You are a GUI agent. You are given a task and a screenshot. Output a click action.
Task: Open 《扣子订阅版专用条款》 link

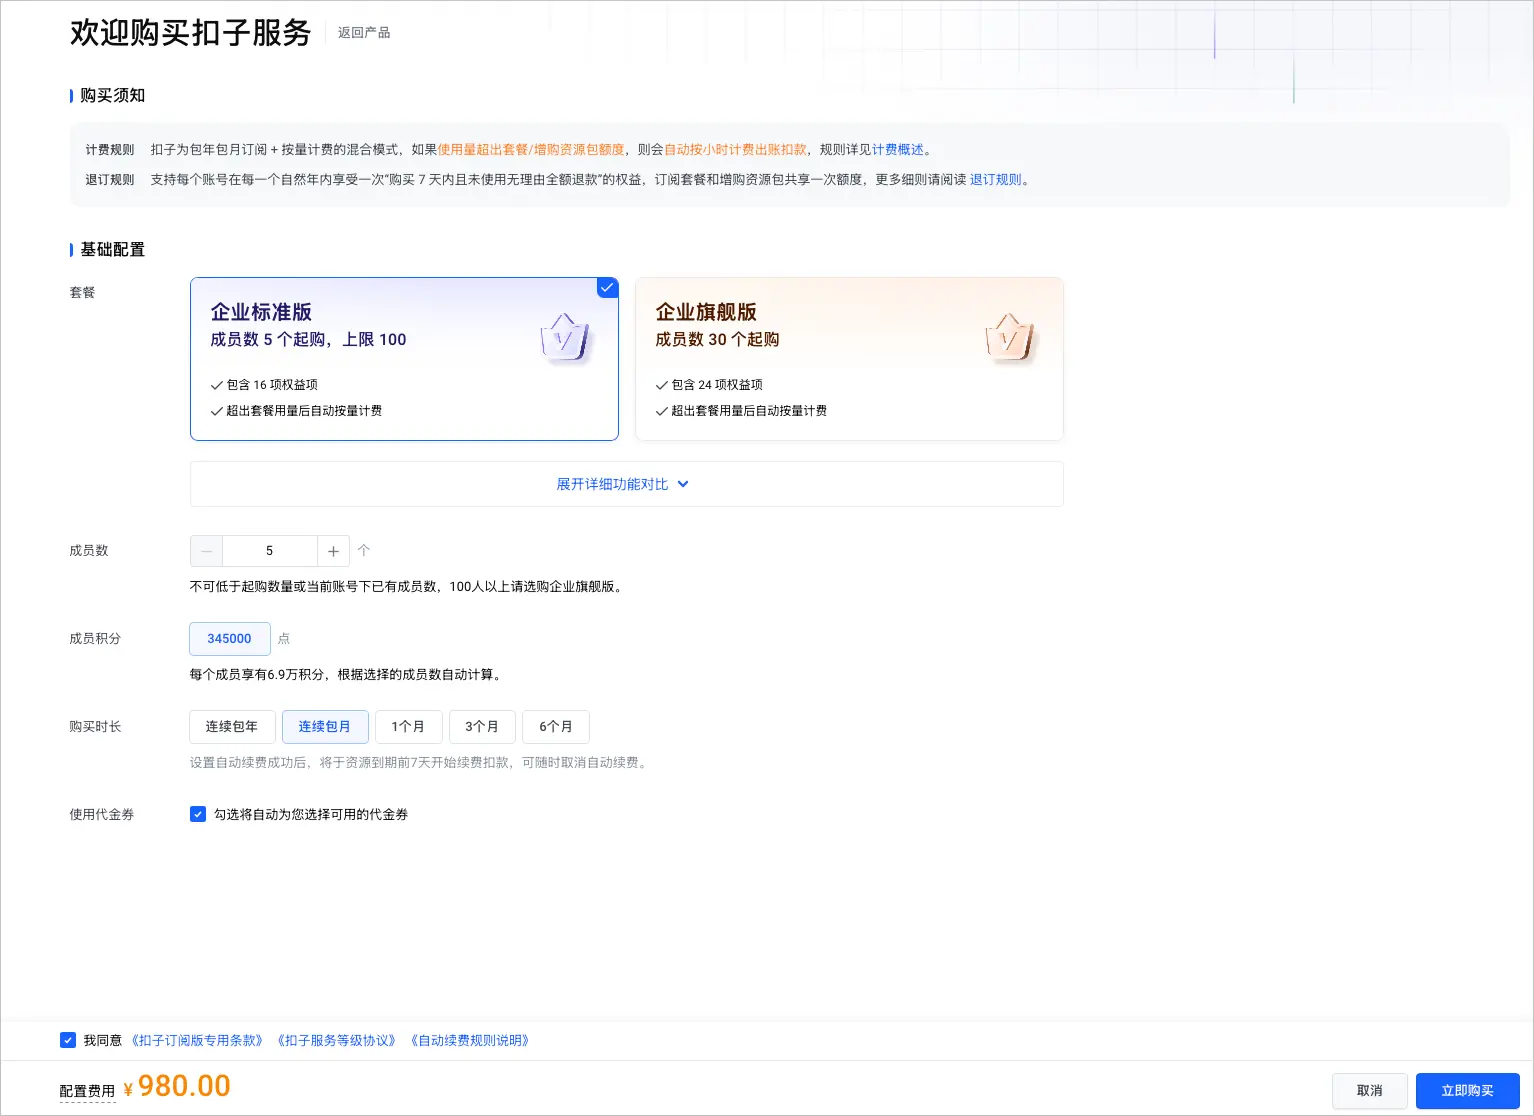tap(197, 1041)
